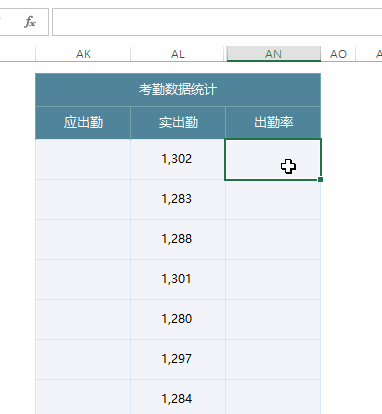
Task: Select the cell containing 1,301
Action: click(x=178, y=279)
